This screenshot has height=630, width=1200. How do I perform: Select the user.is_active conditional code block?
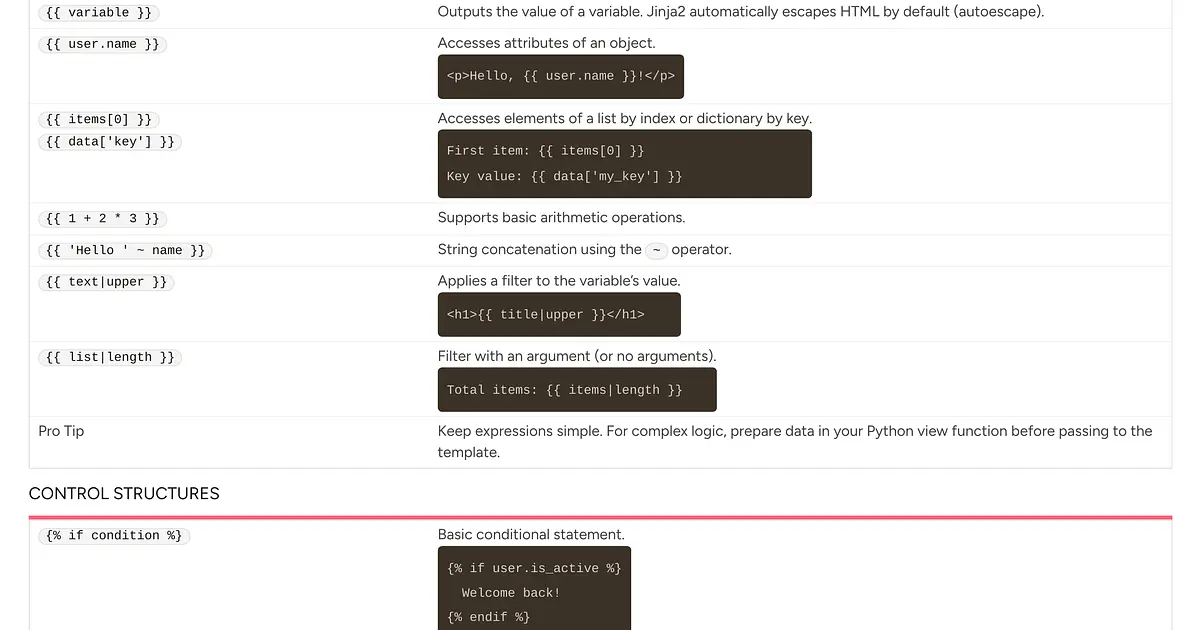tap(534, 590)
